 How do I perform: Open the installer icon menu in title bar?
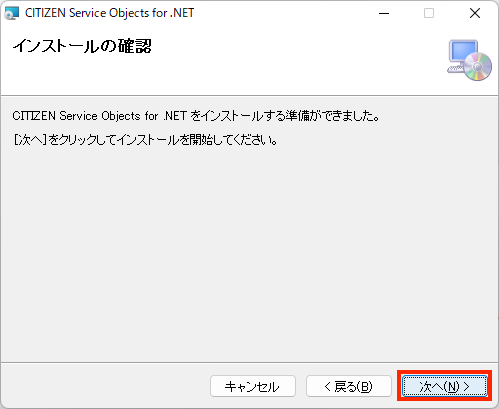point(12,13)
